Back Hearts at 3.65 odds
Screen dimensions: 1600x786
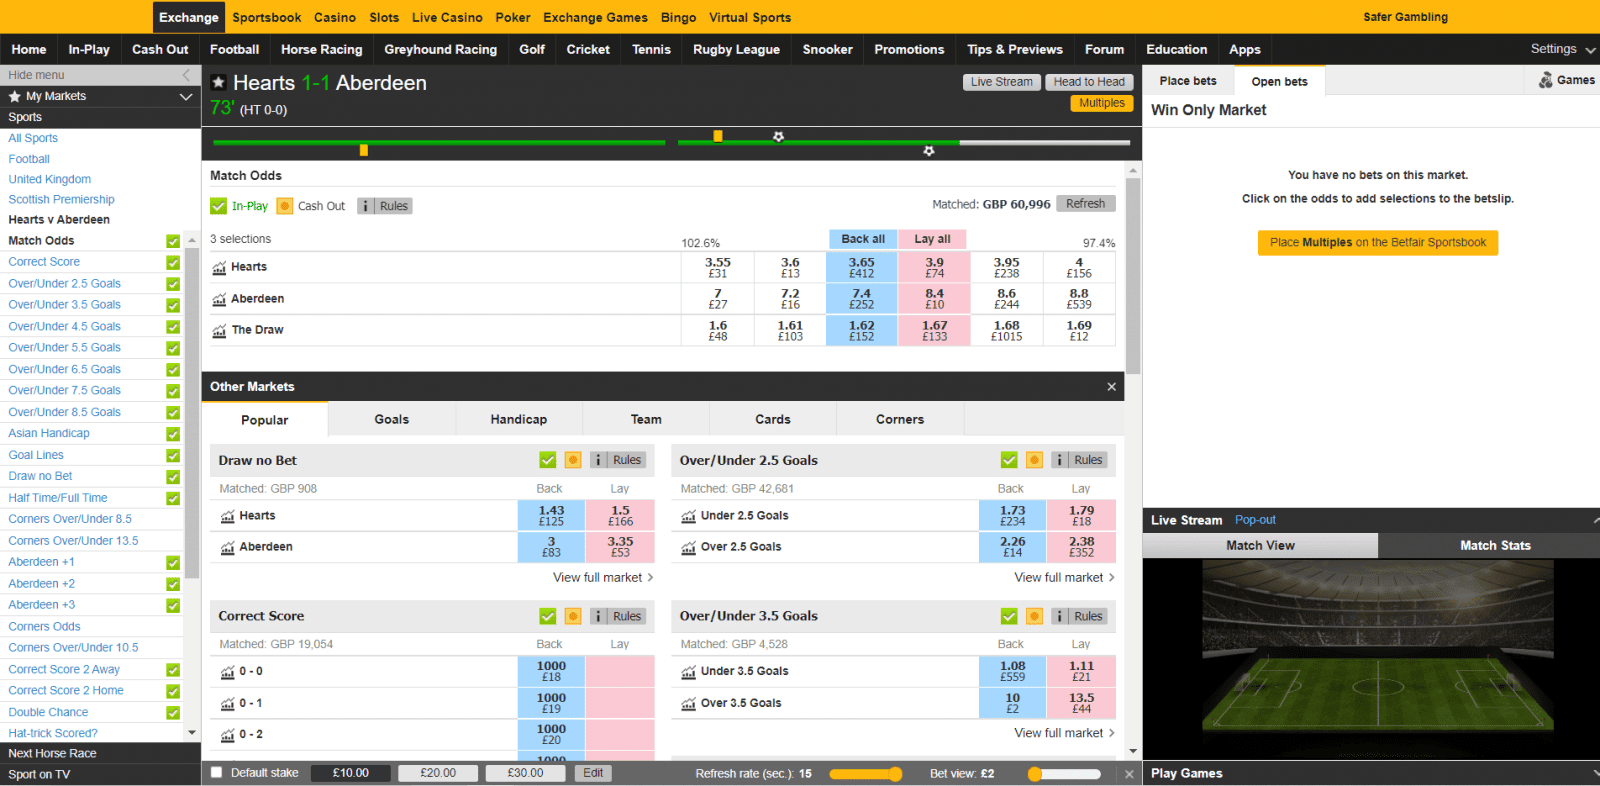862,267
